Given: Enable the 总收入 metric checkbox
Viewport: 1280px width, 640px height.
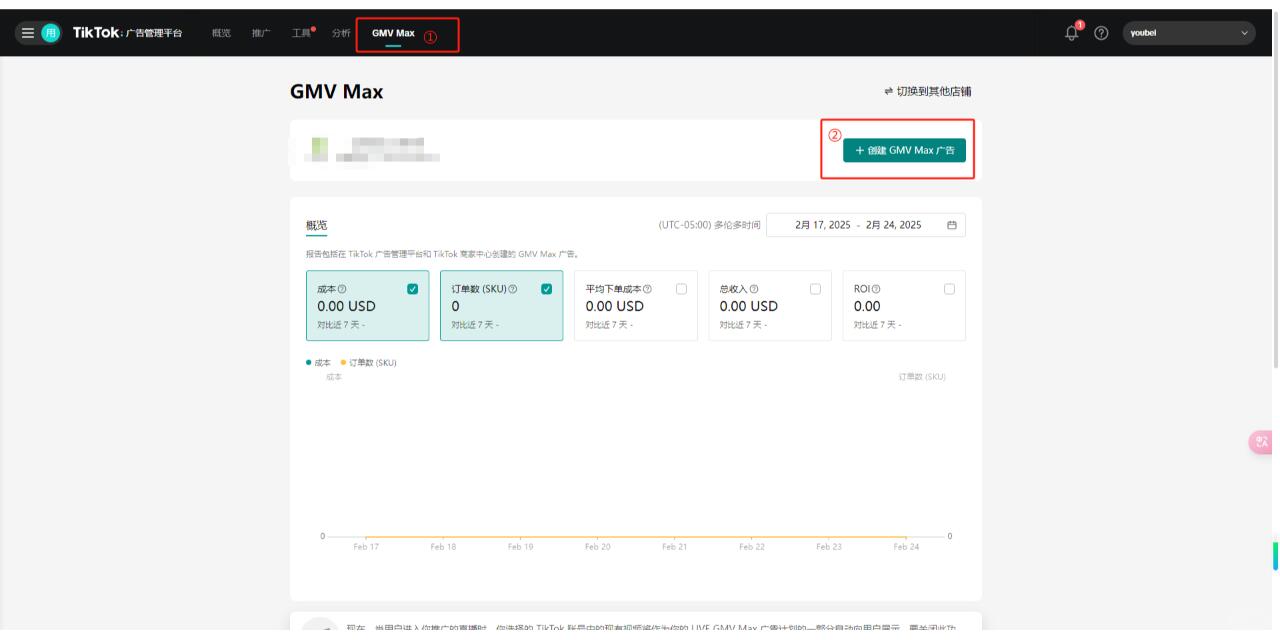Looking at the screenshot, I should point(815,289).
